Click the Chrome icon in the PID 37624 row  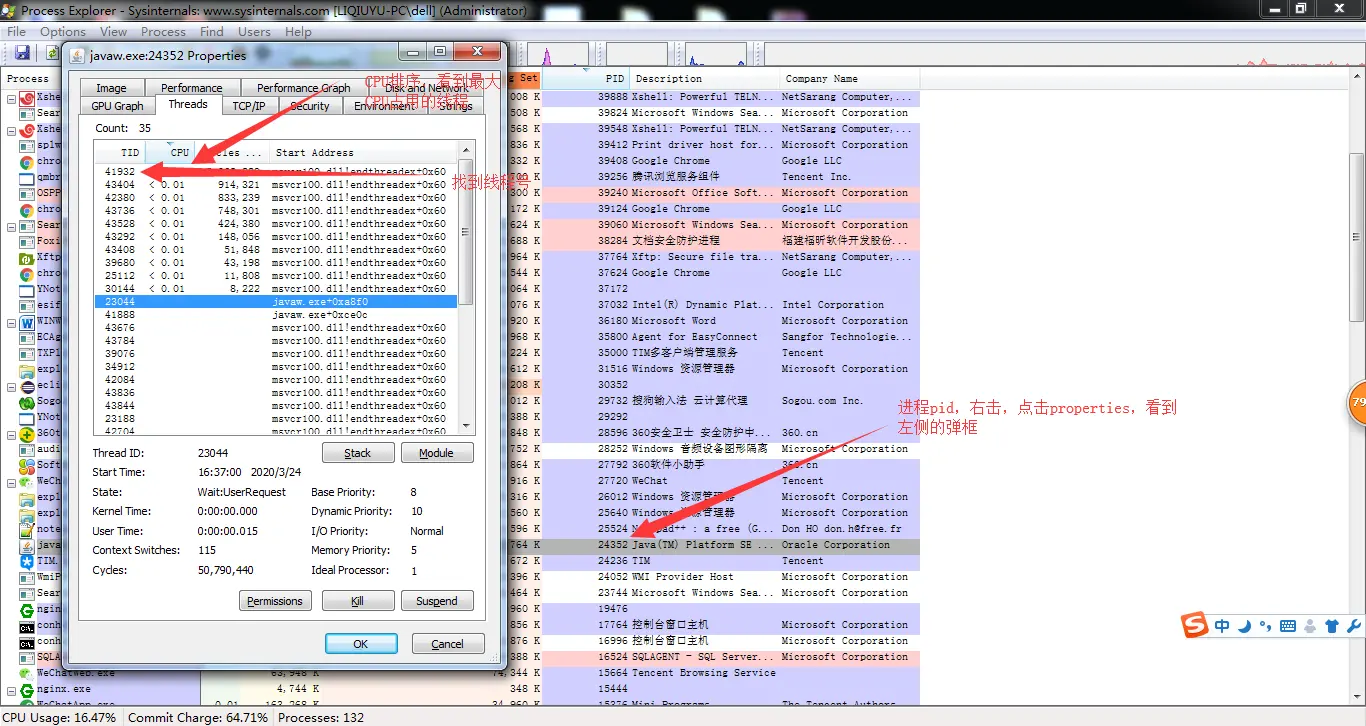(x=27, y=273)
